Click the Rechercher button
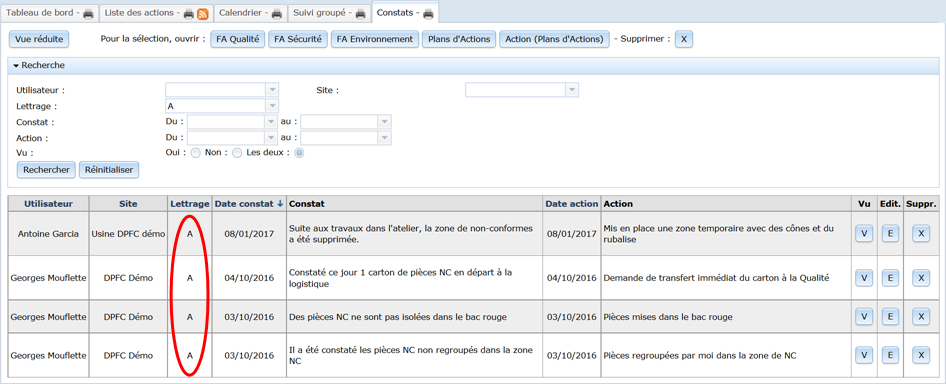Screen dimensions: 946x384 tap(46, 170)
